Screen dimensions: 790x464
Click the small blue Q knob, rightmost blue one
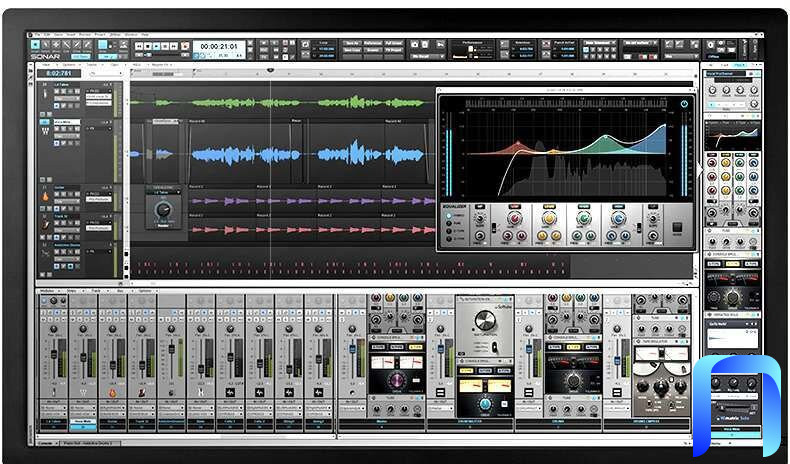625,236
